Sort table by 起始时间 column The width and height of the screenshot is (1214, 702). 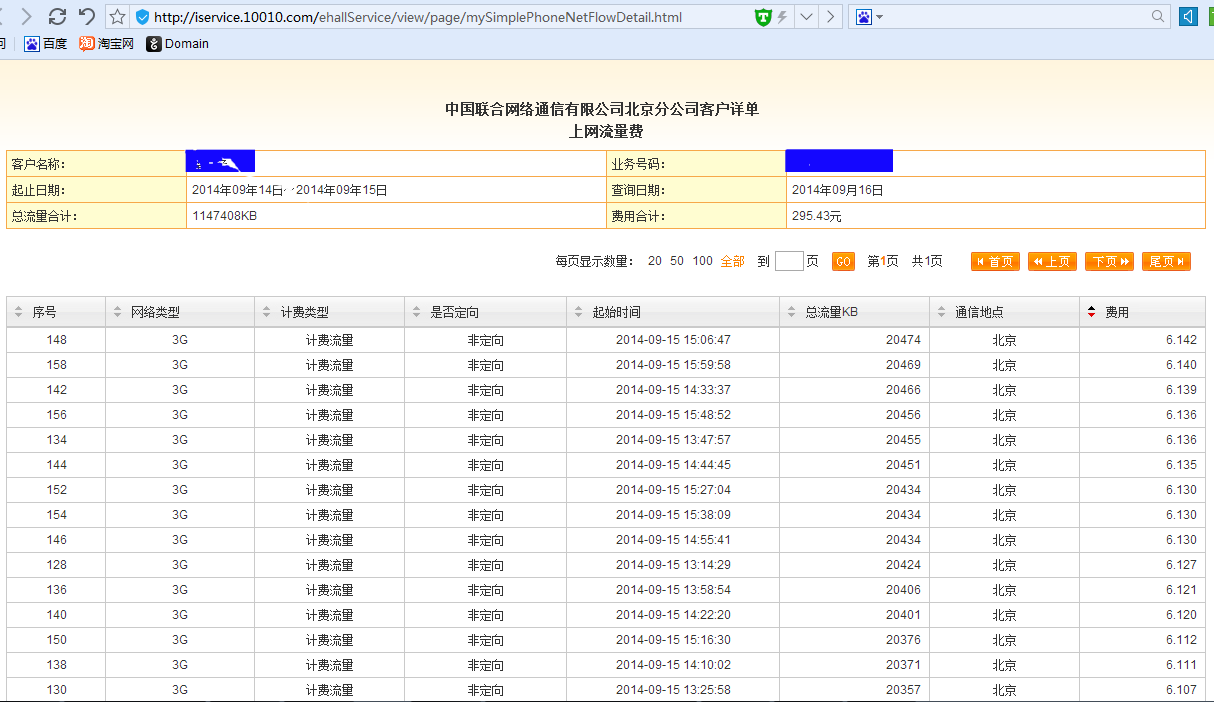click(616, 312)
